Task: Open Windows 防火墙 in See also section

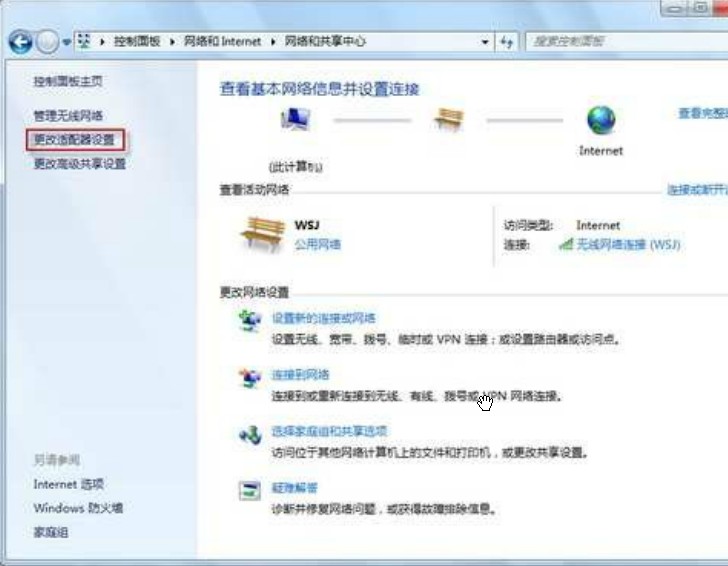Action: (x=78, y=508)
